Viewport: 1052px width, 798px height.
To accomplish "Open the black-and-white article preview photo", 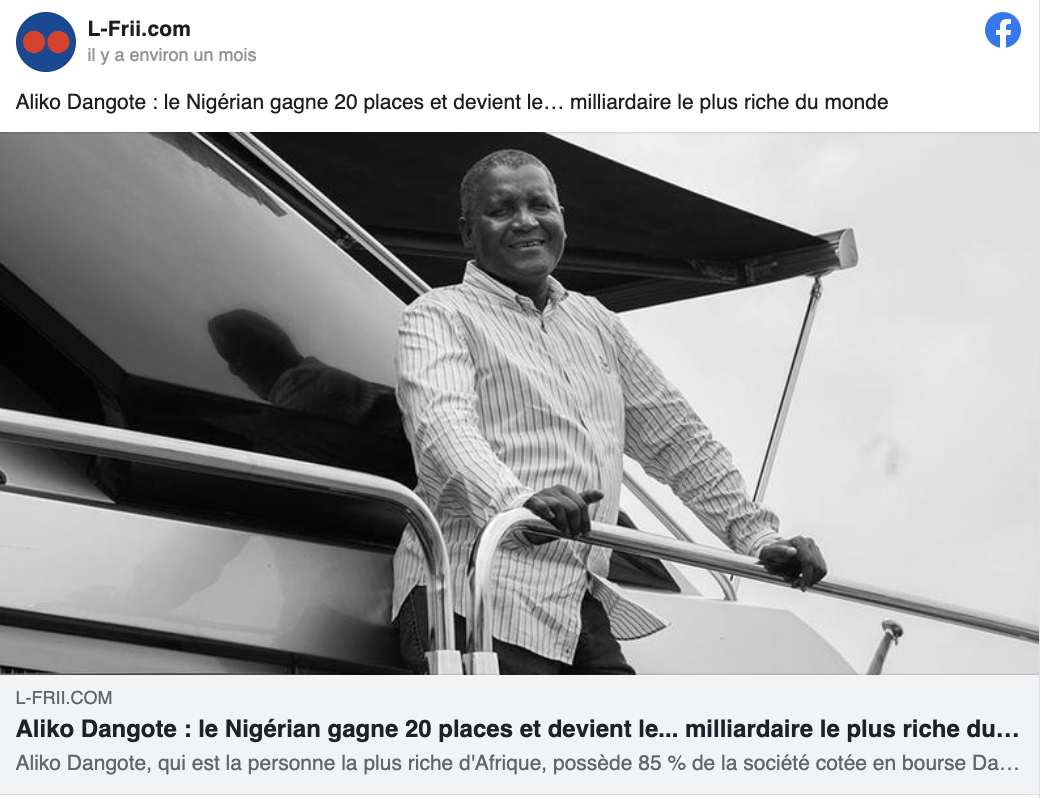I will click(519, 403).
